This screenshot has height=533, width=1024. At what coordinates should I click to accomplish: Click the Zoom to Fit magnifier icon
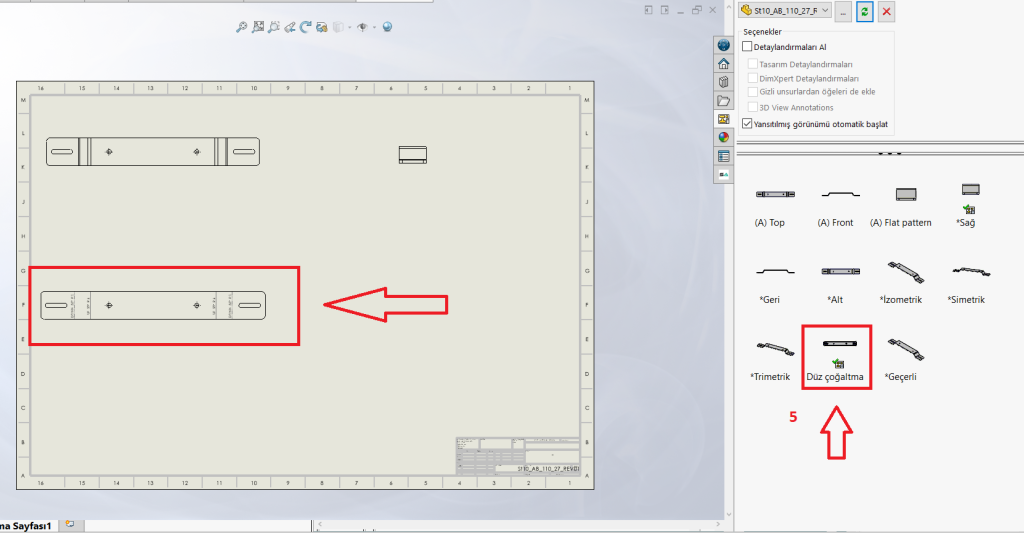point(241,27)
